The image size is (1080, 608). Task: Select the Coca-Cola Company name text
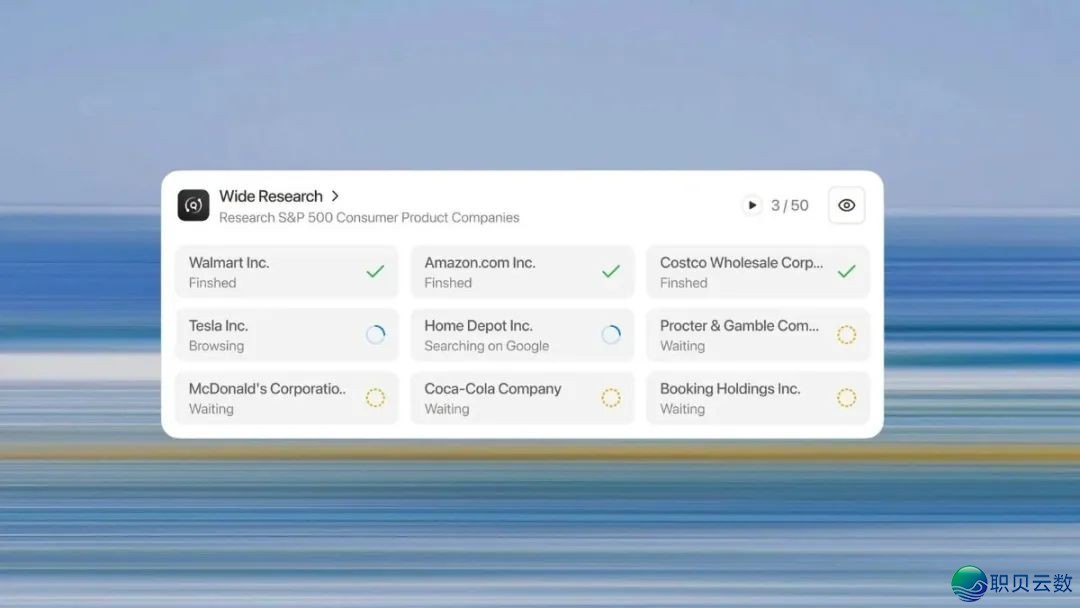[492, 389]
